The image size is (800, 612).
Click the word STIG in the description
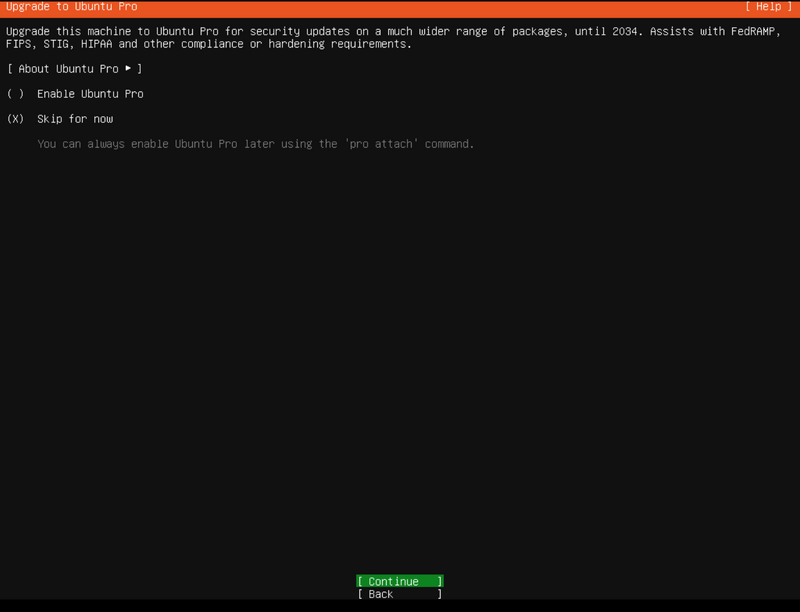coord(56,44)
